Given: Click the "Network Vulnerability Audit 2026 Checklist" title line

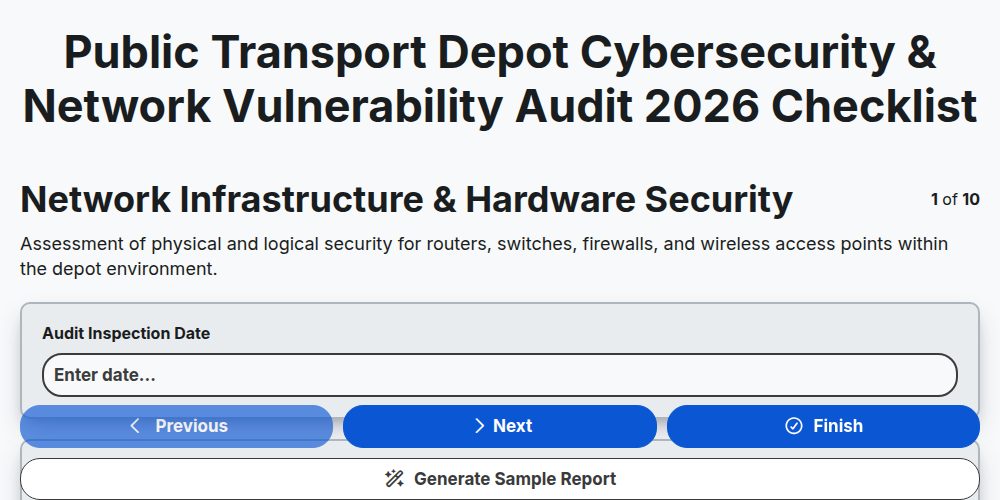Looking at the screenshot, I should point(500,107).
